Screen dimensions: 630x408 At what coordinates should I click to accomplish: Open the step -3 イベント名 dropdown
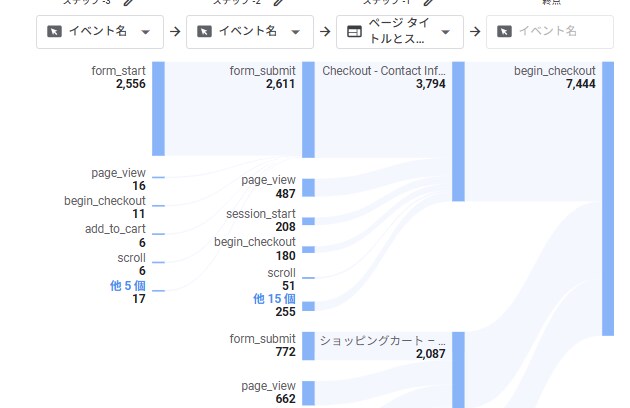point(100,32)
